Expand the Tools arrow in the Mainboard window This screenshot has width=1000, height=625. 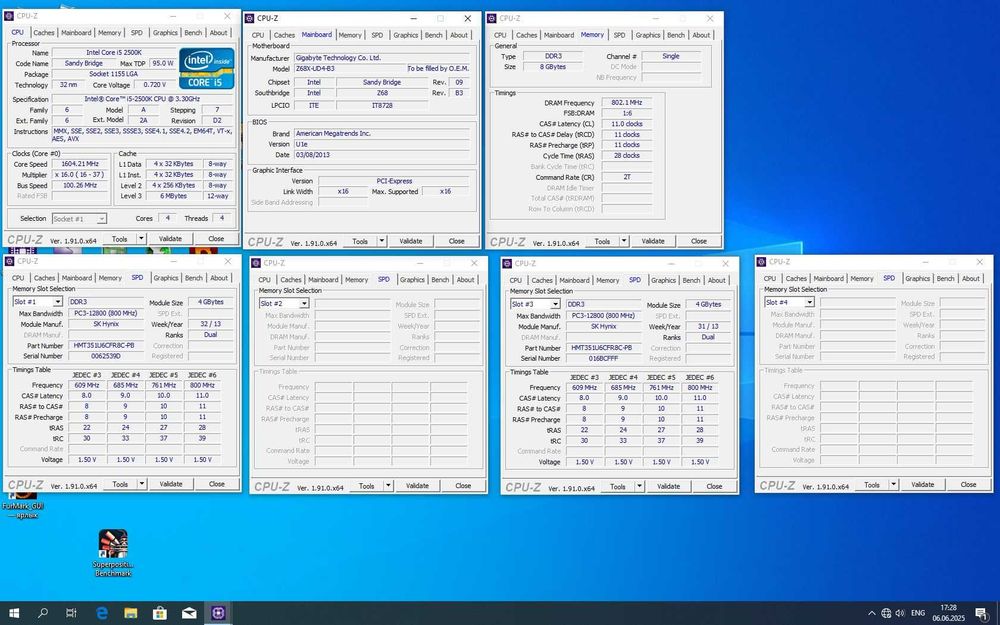[x=381, y=241]
